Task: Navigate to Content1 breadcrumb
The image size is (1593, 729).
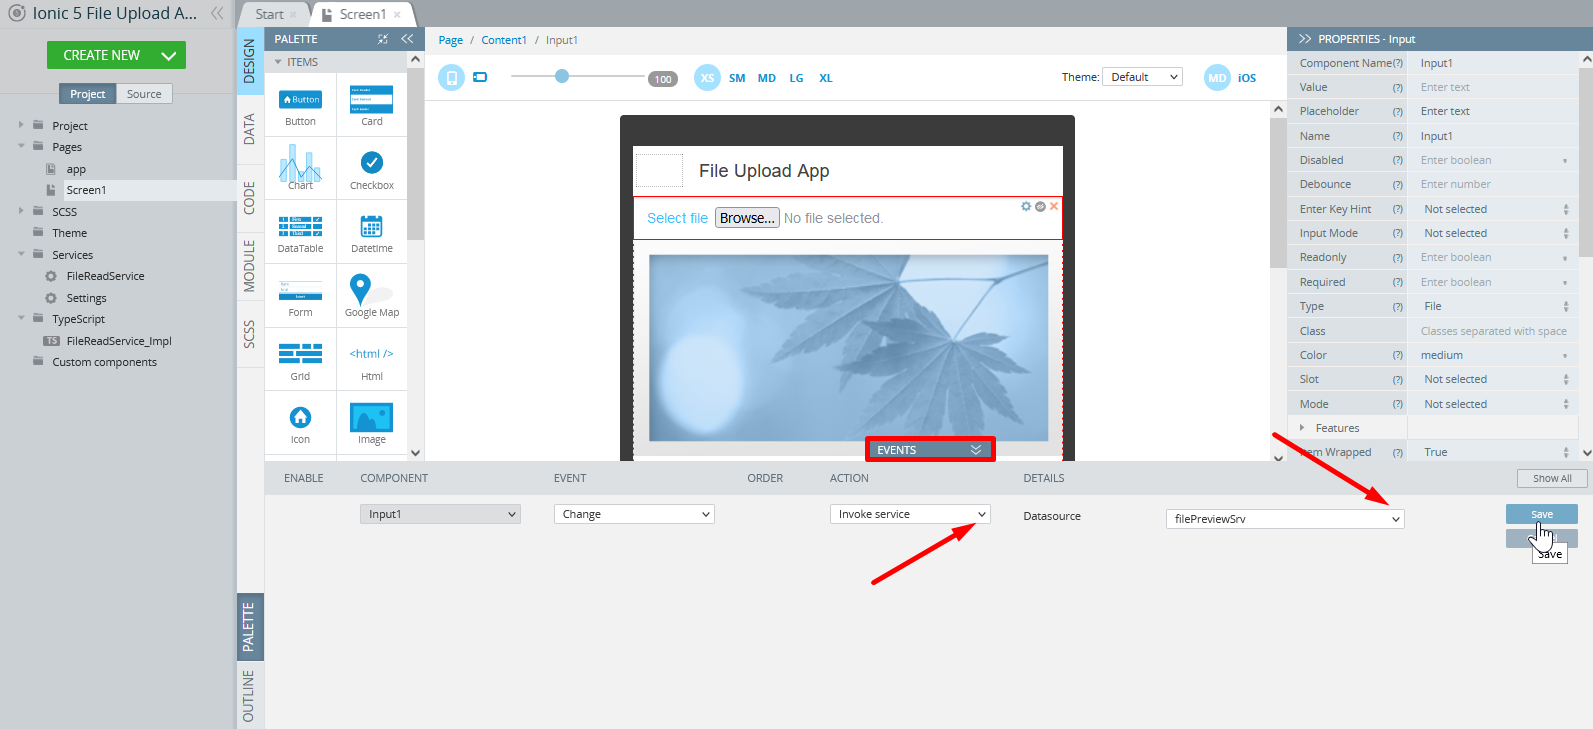Action: coord(503,40)
